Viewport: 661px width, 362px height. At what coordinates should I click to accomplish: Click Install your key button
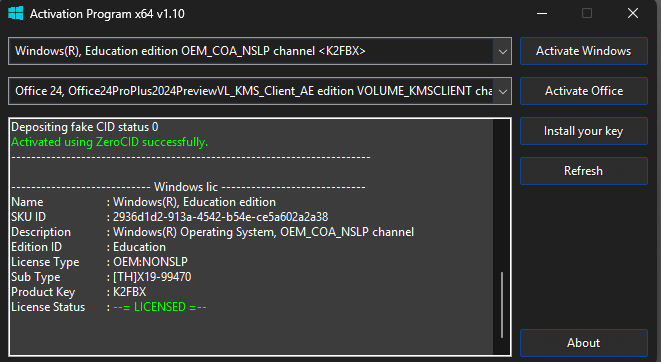point(583,131)
